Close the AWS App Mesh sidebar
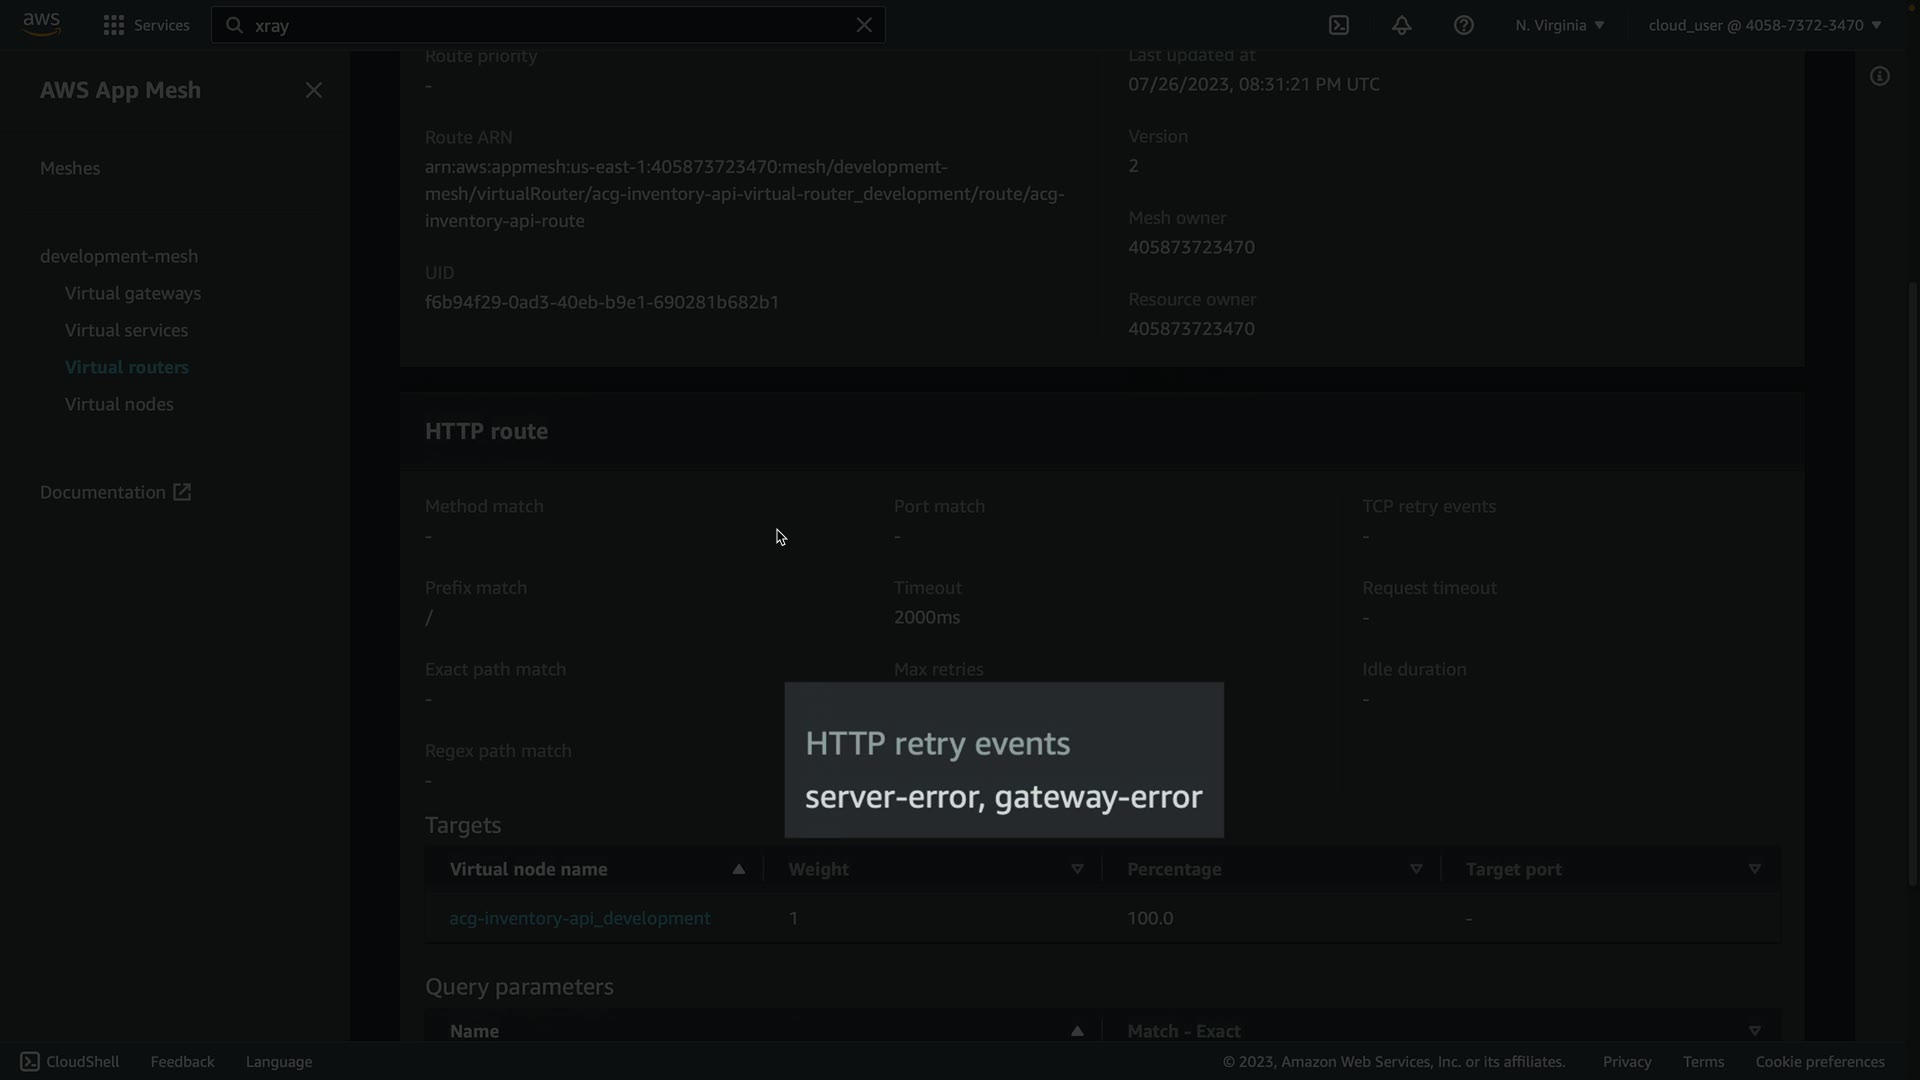 pos(314,90)
